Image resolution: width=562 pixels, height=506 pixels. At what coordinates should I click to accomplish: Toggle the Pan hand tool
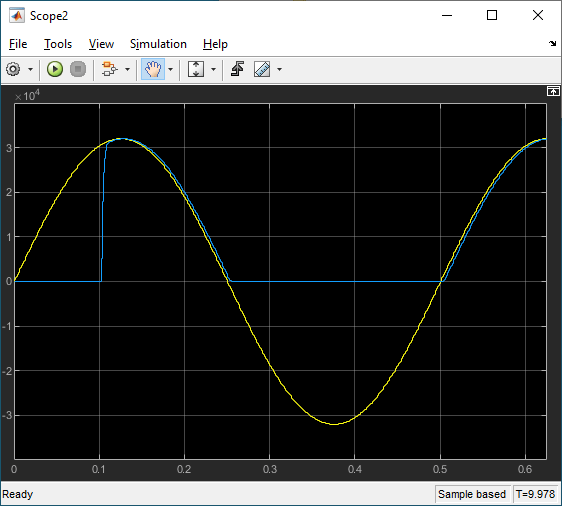pos(153,69)
